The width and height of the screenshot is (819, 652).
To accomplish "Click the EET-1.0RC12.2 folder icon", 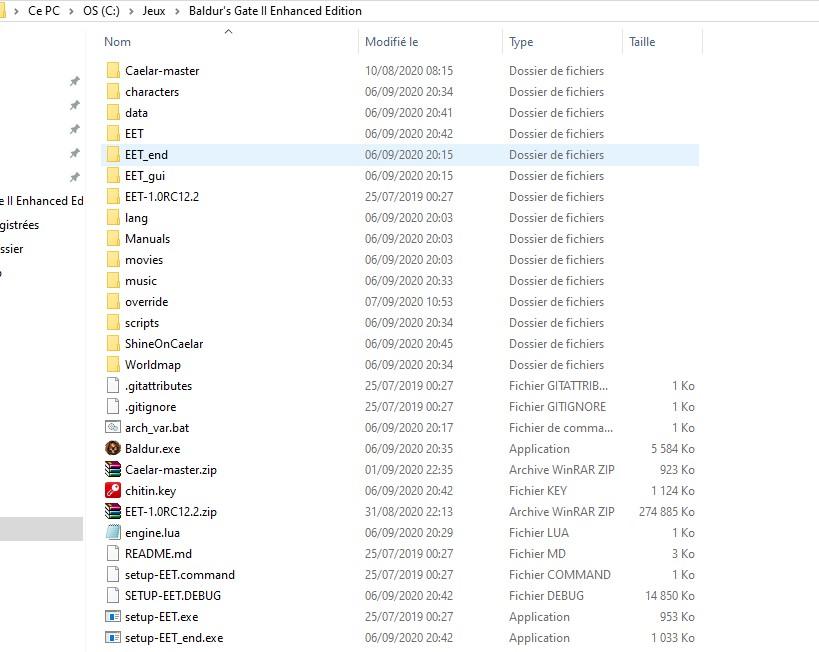I will [x=113, y=196].
